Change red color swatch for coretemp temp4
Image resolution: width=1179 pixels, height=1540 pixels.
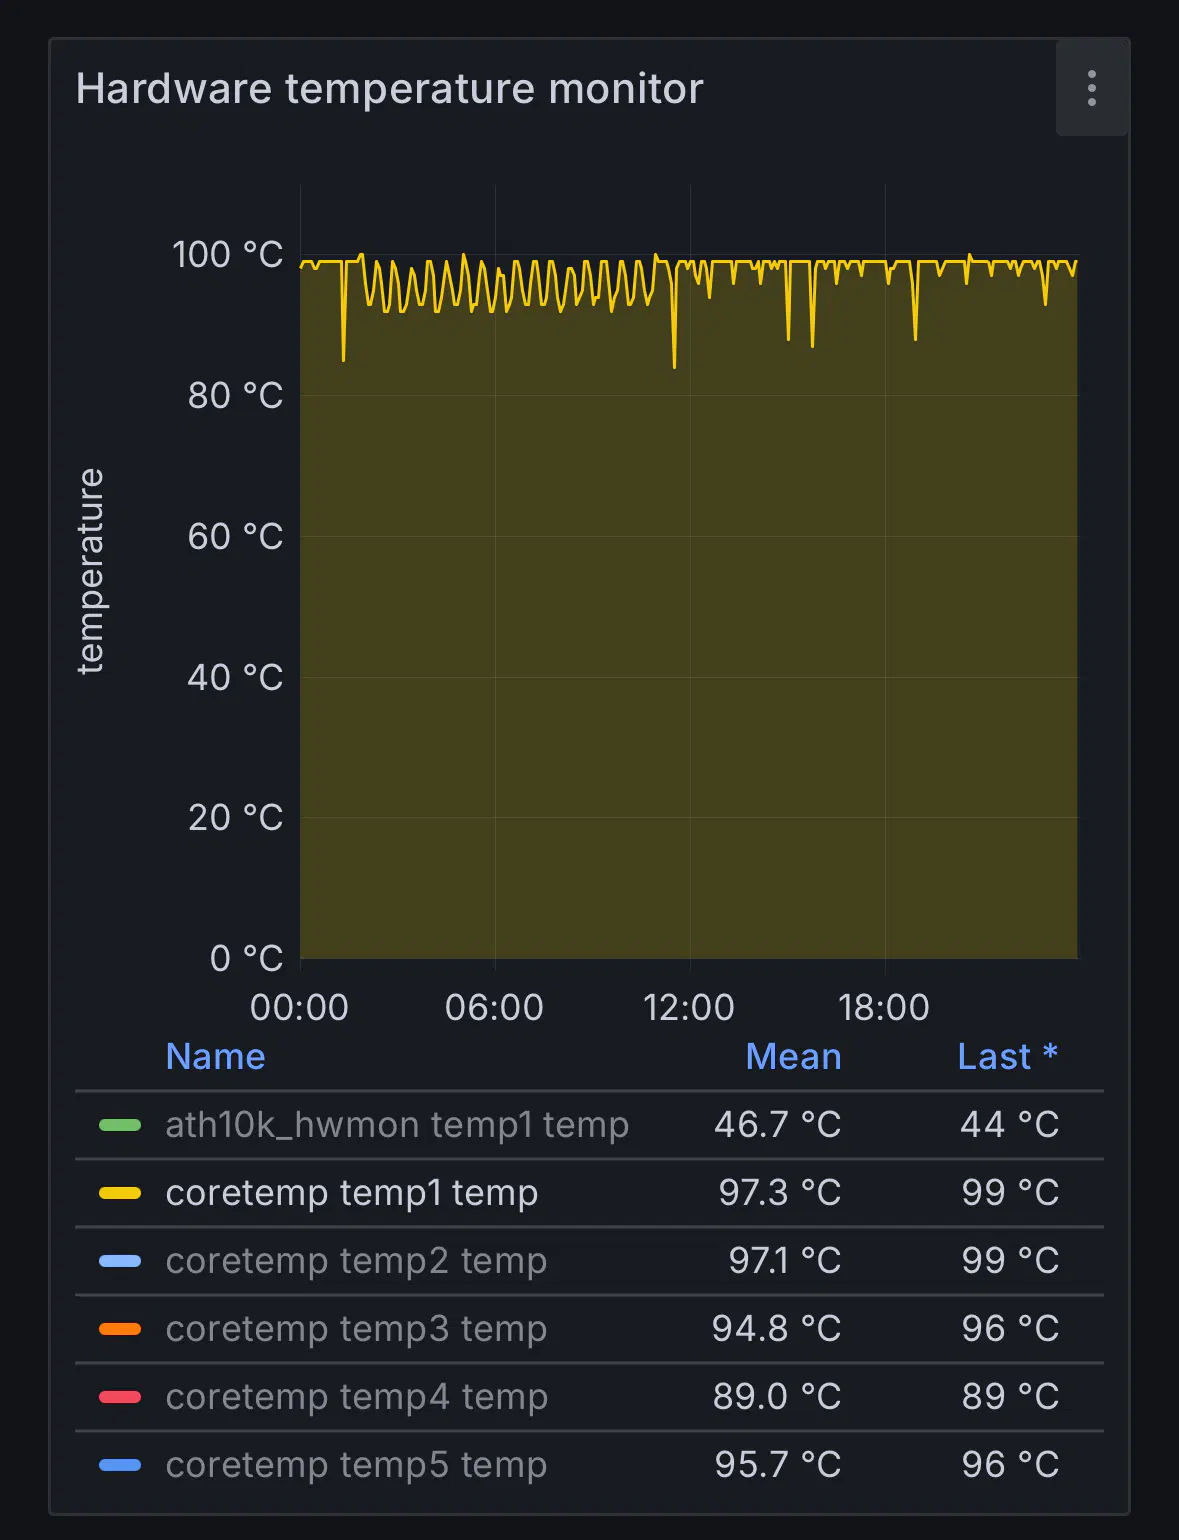(120, 1397)
